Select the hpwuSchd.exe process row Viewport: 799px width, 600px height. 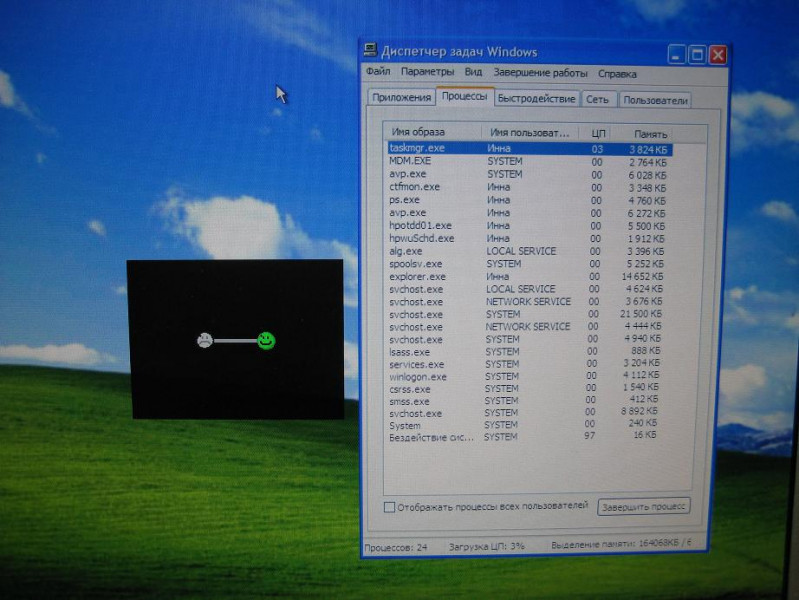[x=527, y=239]
